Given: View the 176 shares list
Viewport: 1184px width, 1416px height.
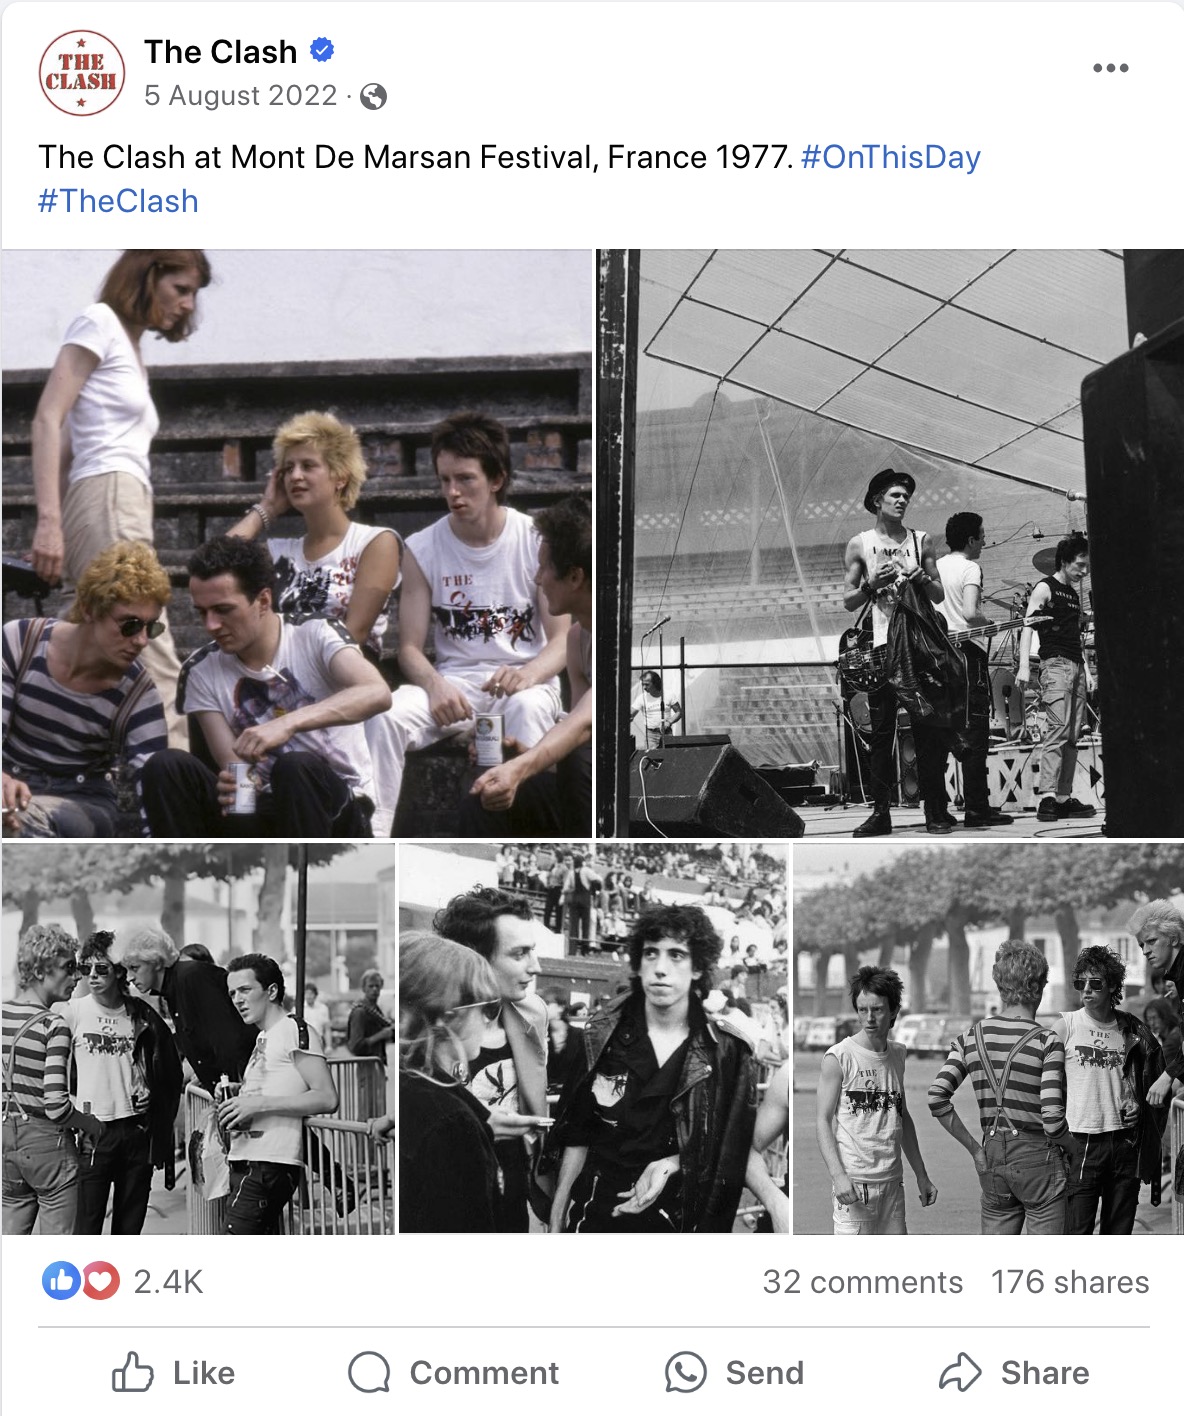Looking at the screenshot, I should (x=1070, y=1282).
